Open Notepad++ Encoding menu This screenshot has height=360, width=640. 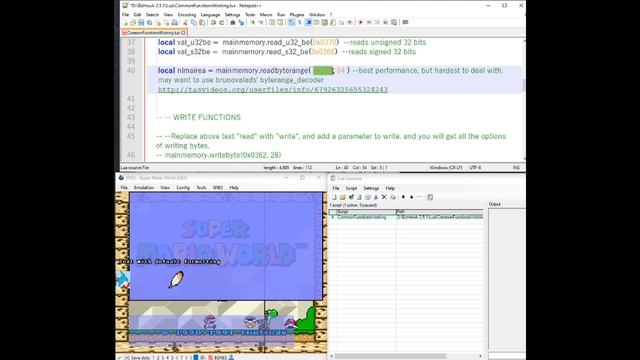[187, 15]
